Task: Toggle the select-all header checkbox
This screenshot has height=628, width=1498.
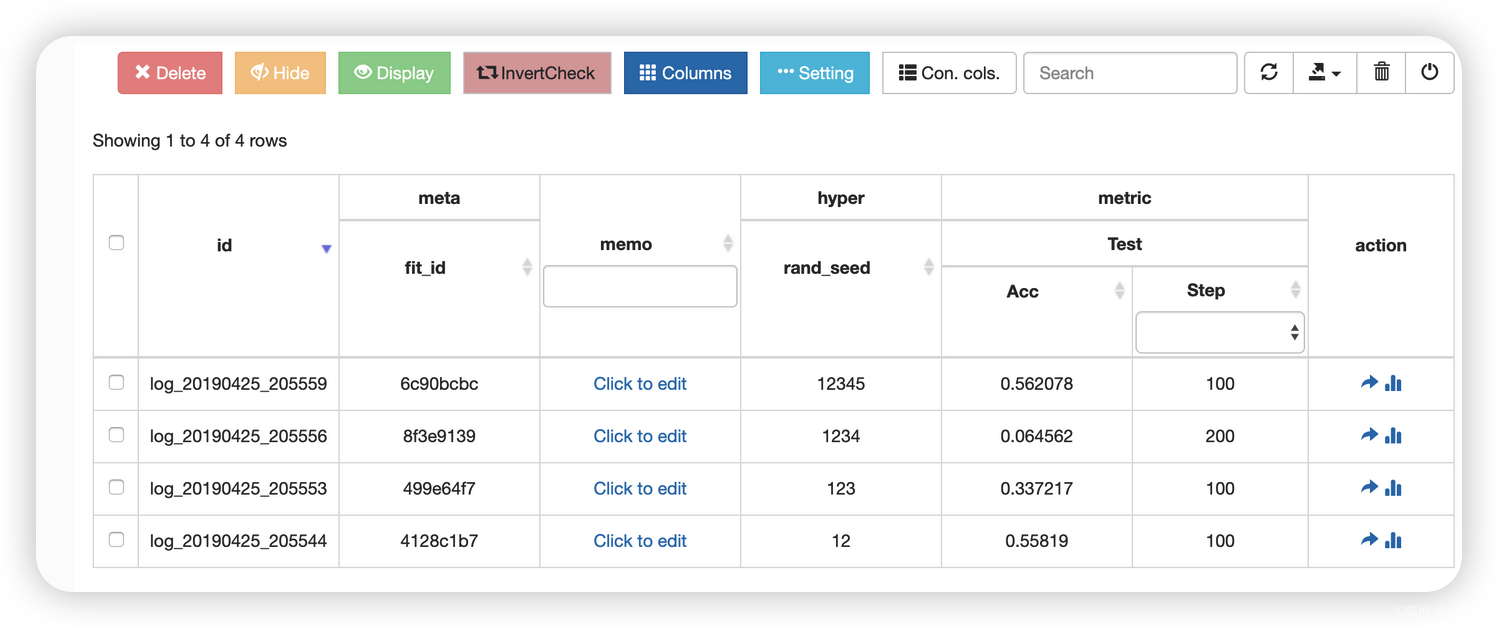Action: [116, 243]
